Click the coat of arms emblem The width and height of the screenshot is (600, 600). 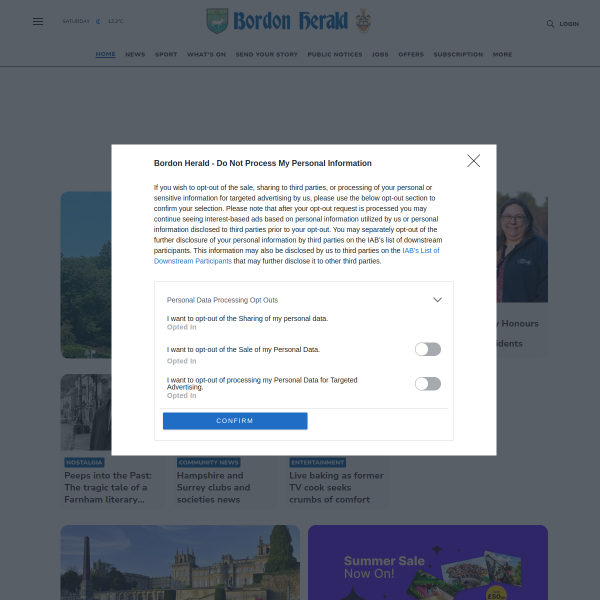[363, 21]
